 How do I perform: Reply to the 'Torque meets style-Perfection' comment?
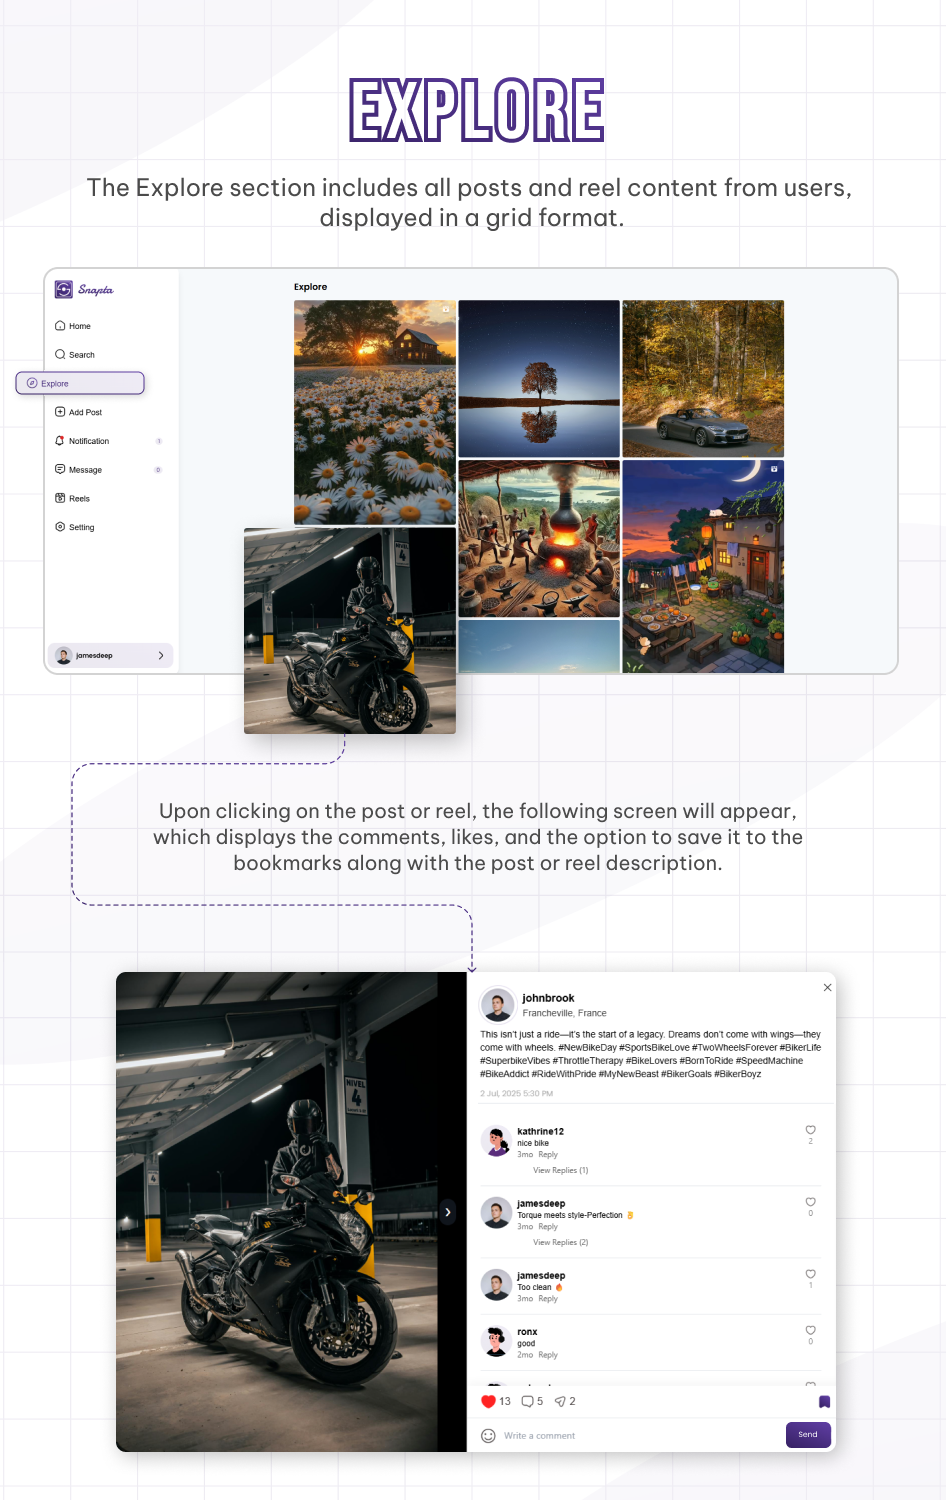click(x=548, y=1226)
